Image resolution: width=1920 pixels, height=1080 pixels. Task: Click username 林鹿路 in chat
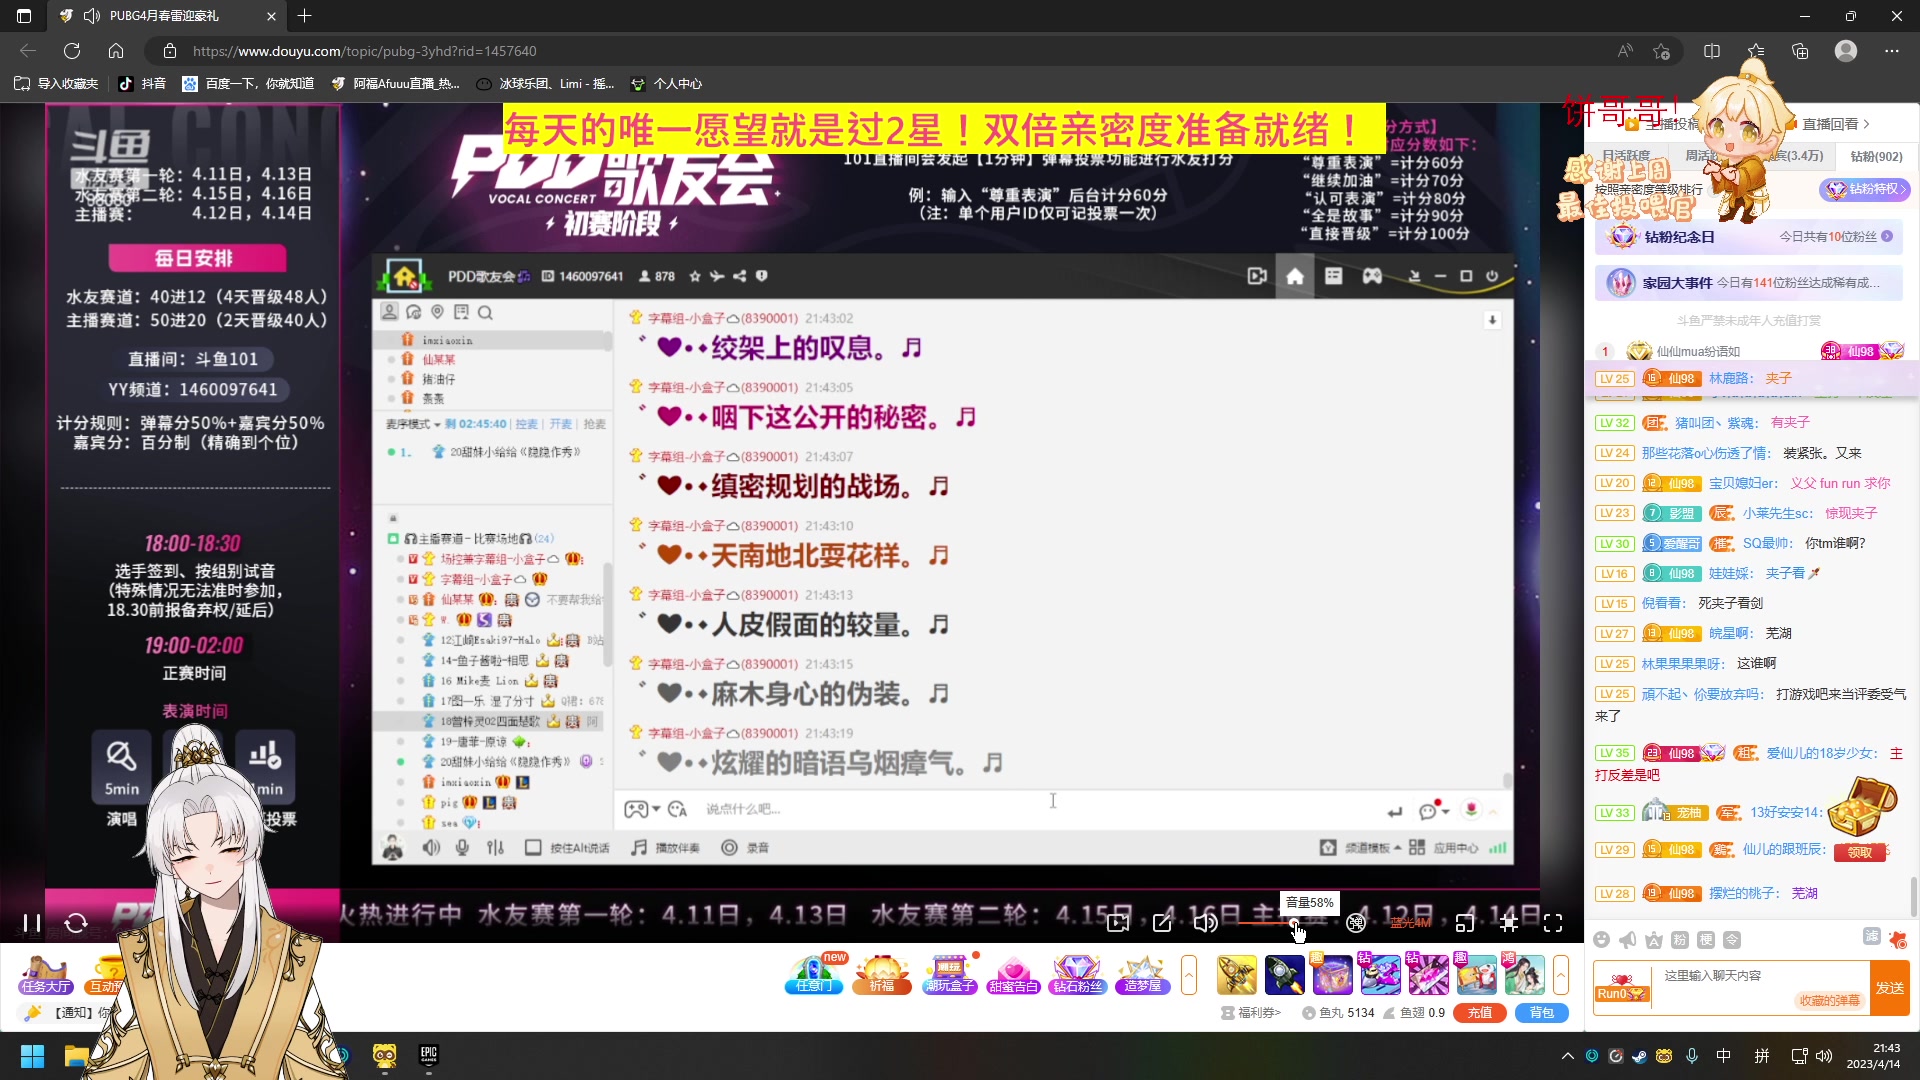pyautogui.click(x=1730, y=379)
